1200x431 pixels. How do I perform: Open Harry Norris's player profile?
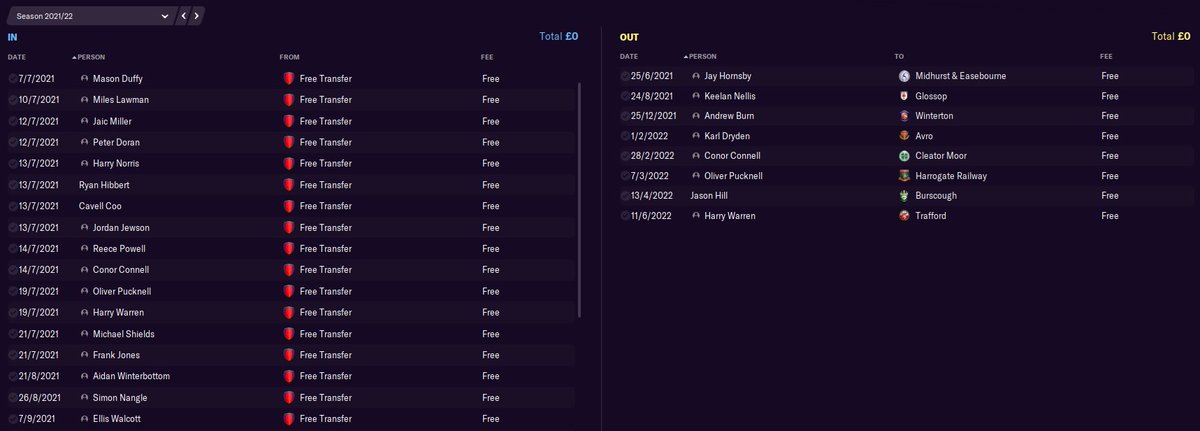[x=117, y=163]
